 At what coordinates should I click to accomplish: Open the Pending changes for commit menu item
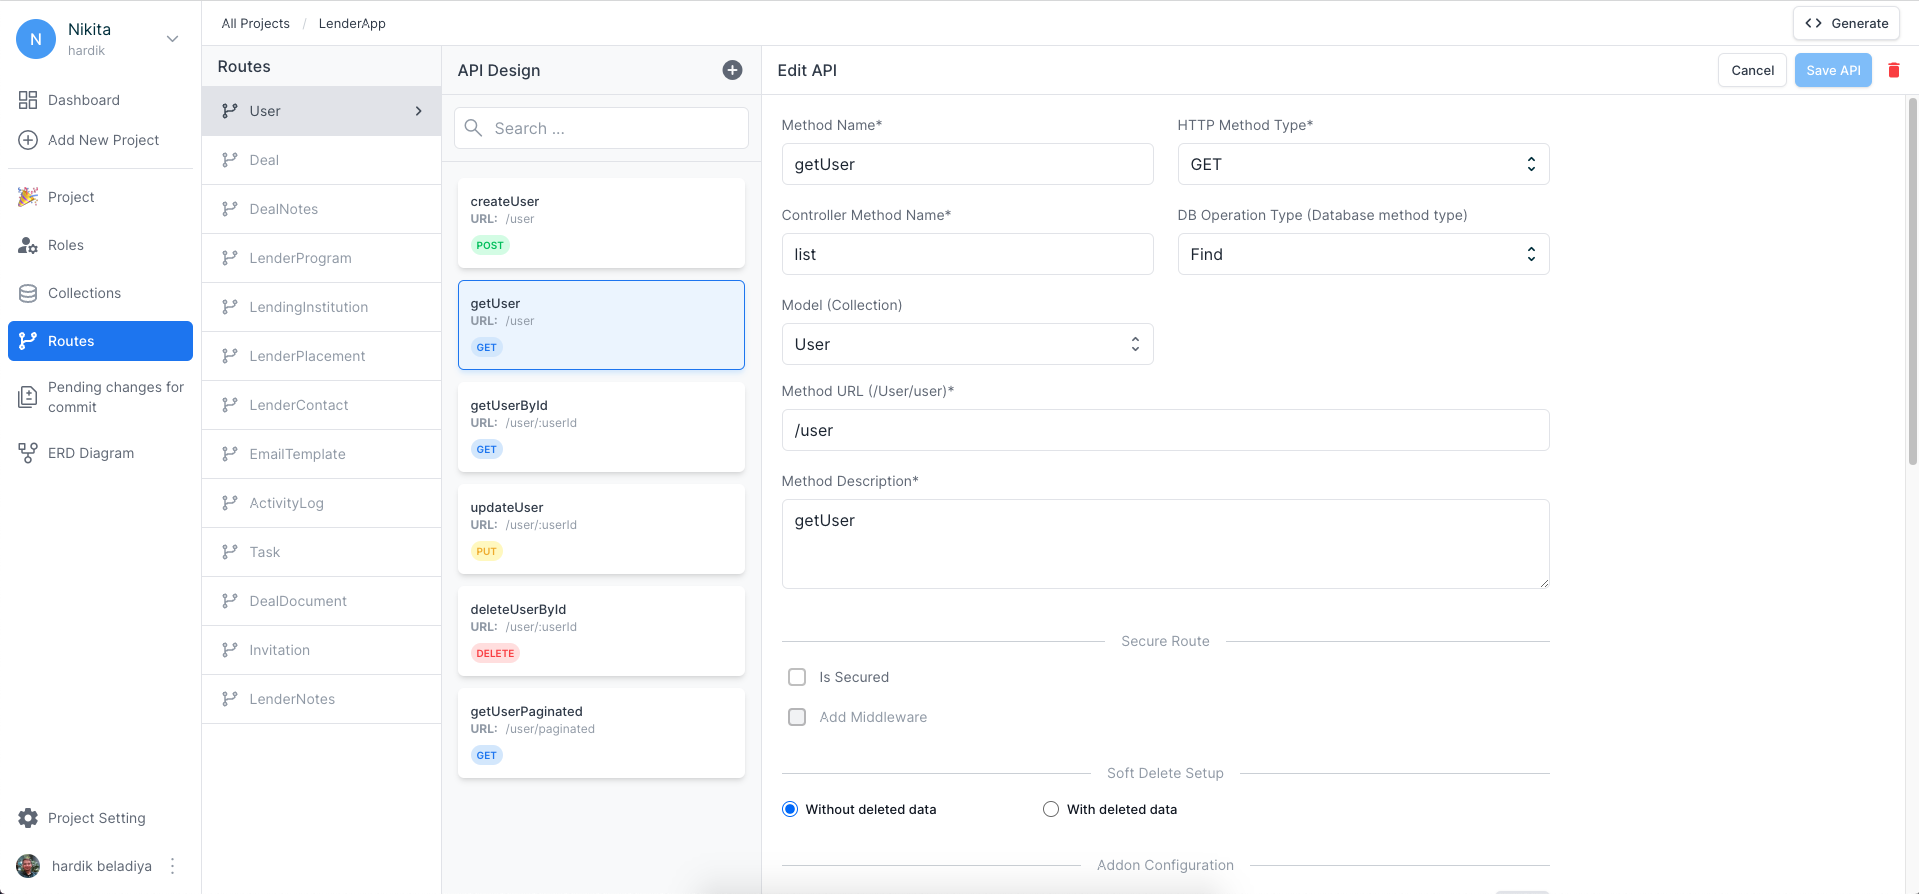pos(100,397)
